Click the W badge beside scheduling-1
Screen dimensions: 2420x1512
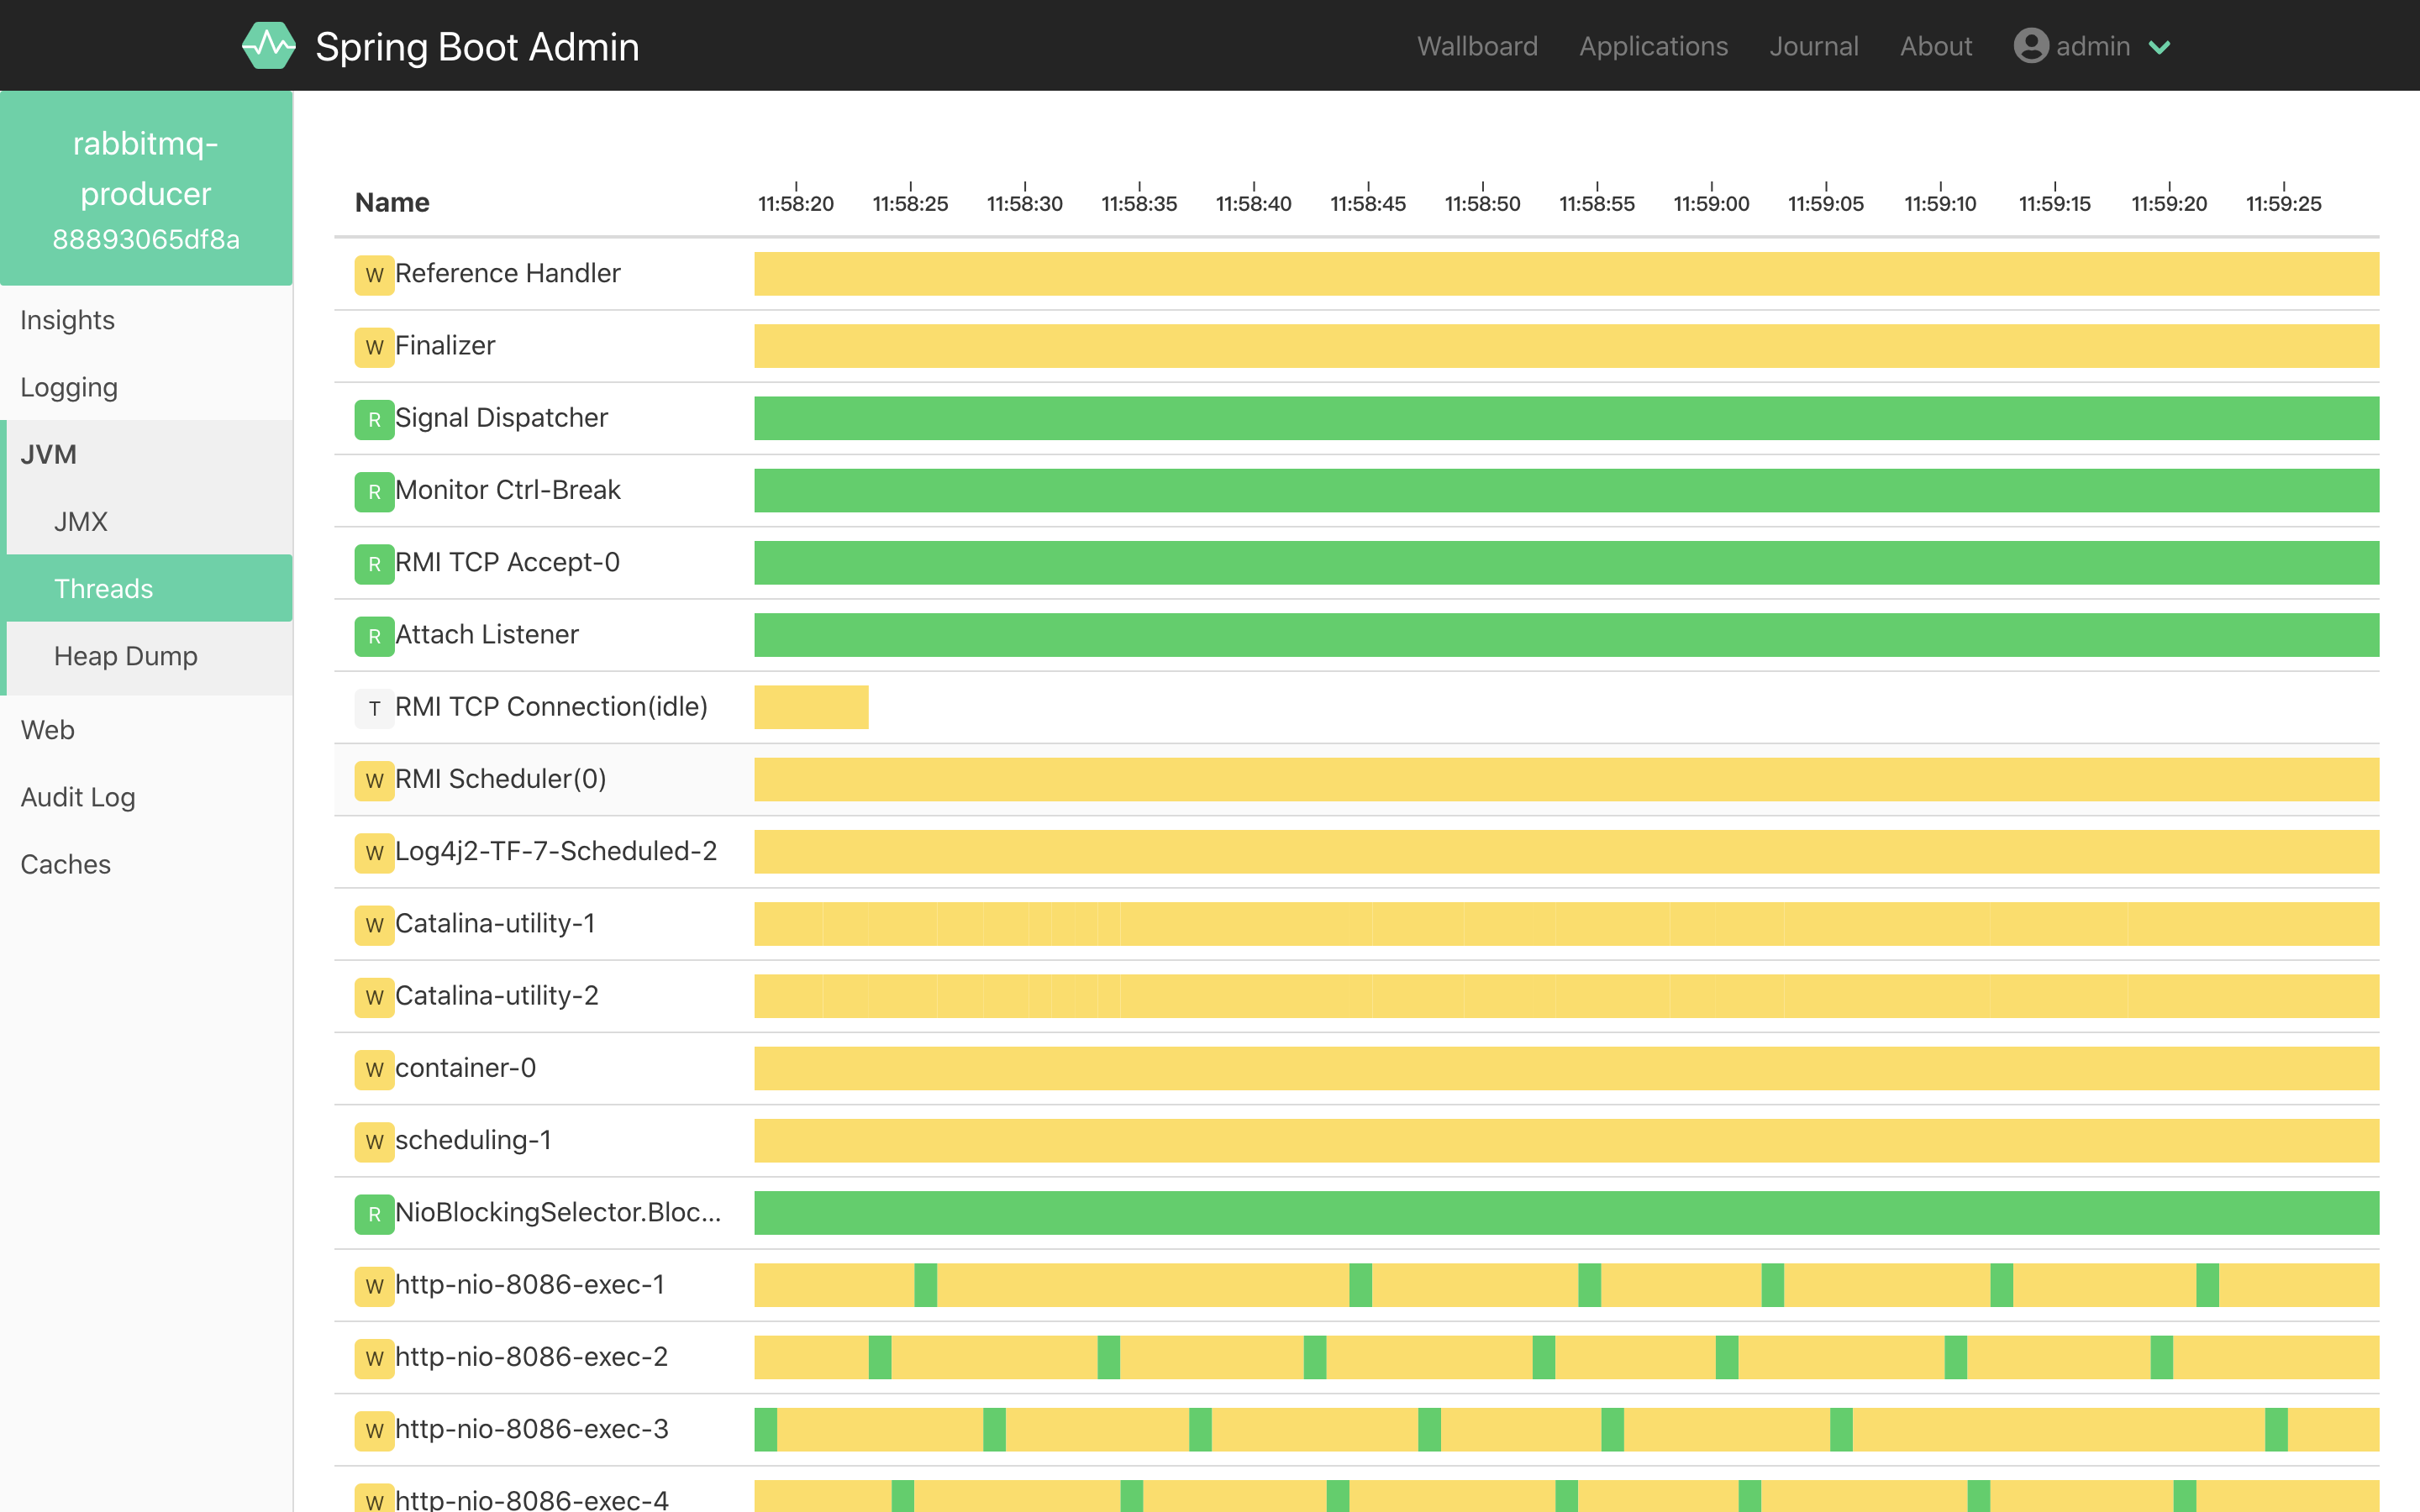pyautogui.click(x=374, y=1141)
